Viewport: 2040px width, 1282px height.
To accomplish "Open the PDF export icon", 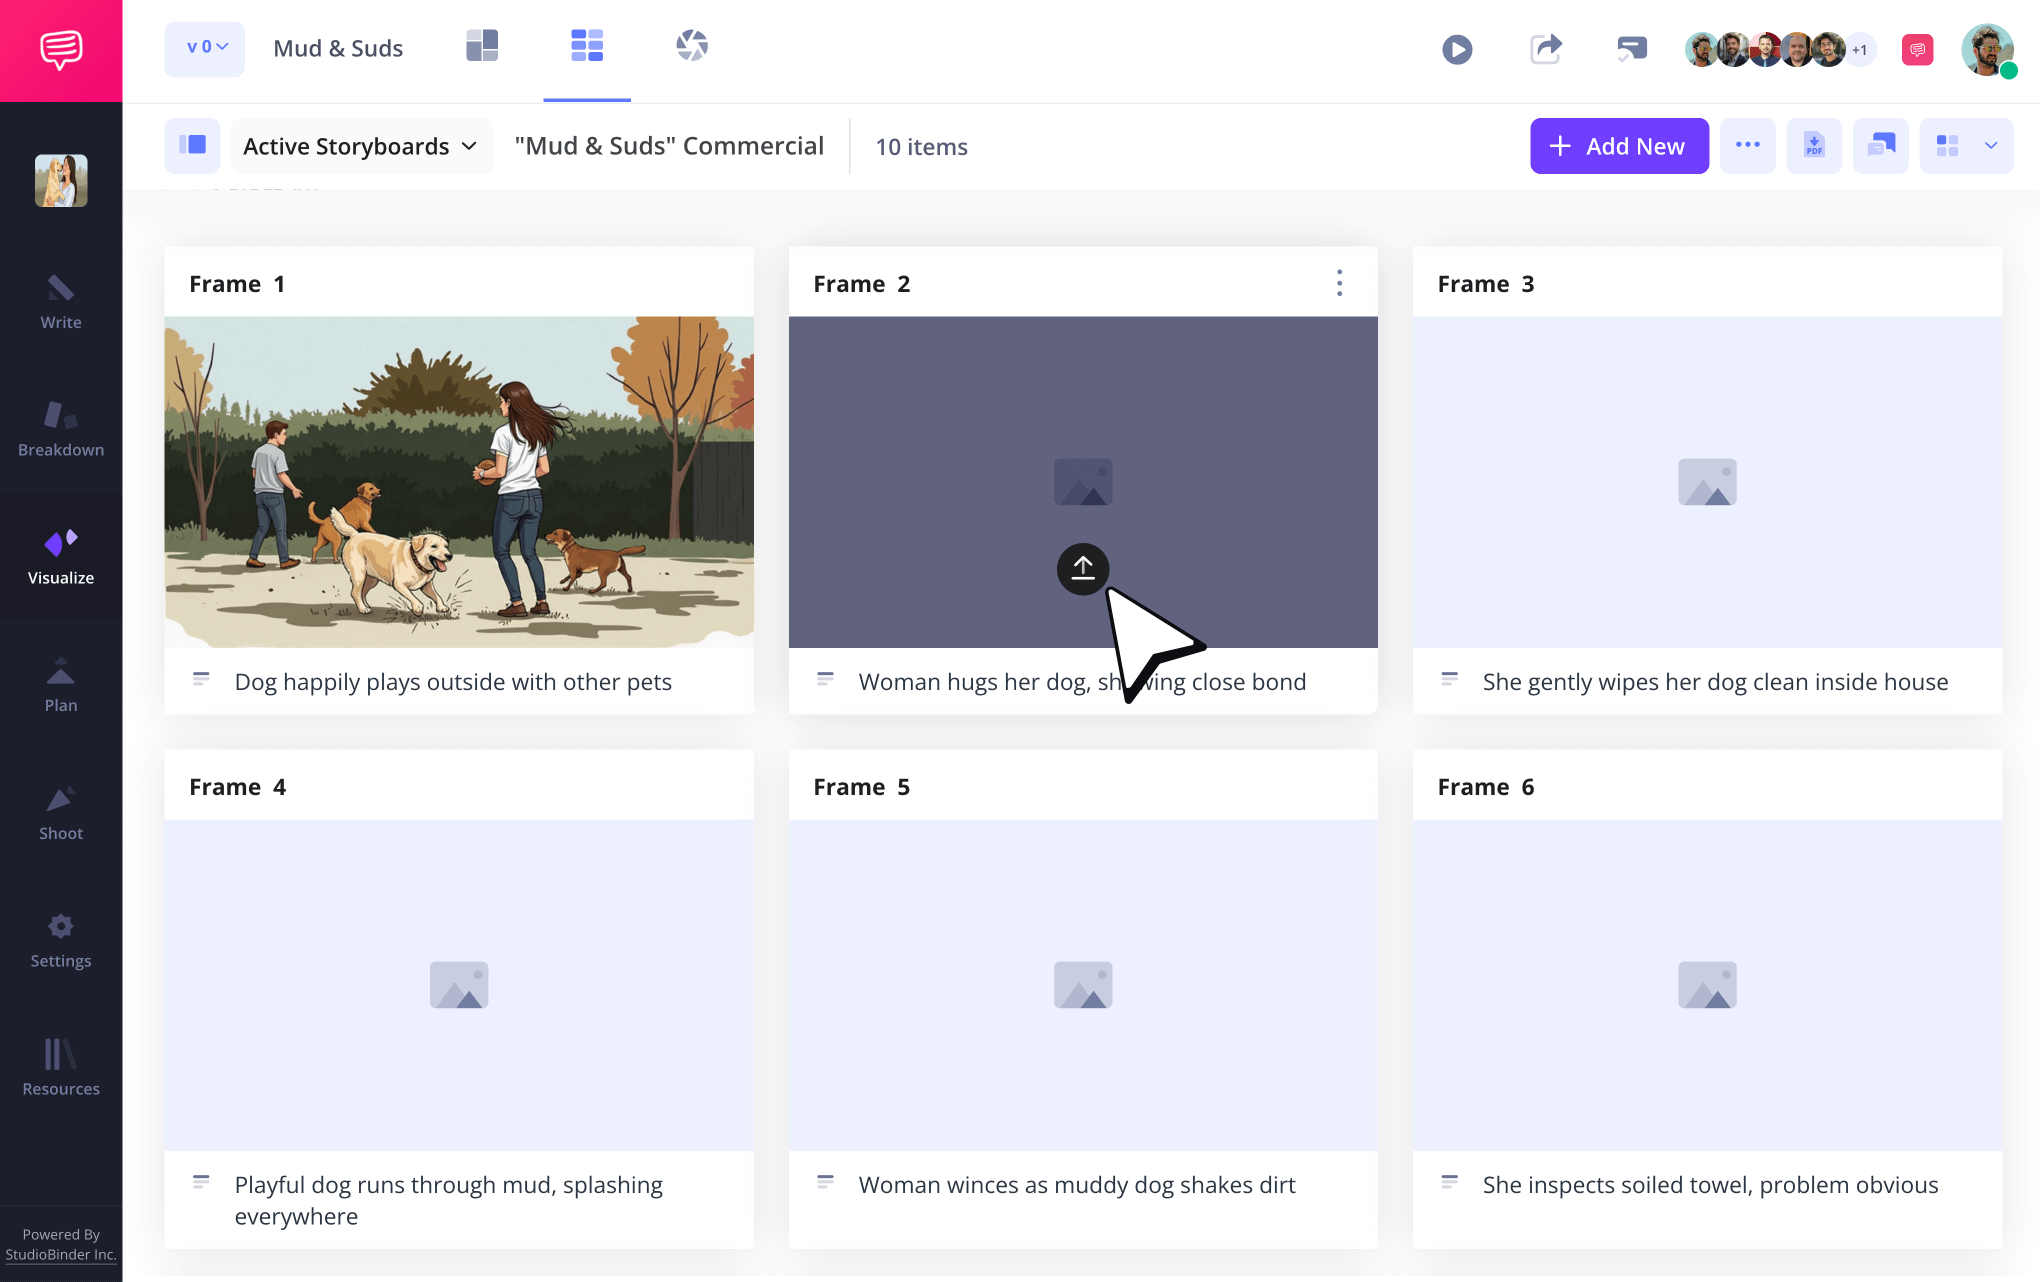I will click(x=1814, y=146).
